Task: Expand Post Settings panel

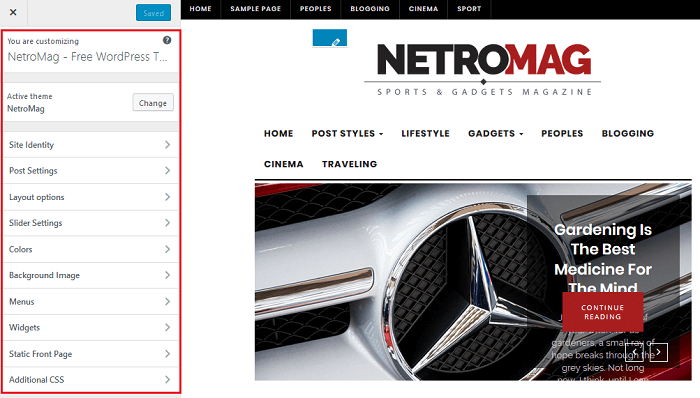Action: (x=91, y=170)
